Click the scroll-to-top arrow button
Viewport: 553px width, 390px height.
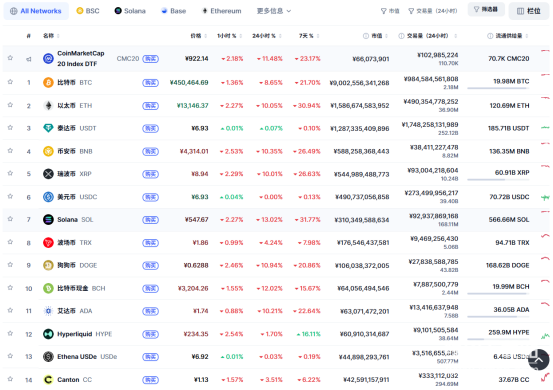coord(539,360)
